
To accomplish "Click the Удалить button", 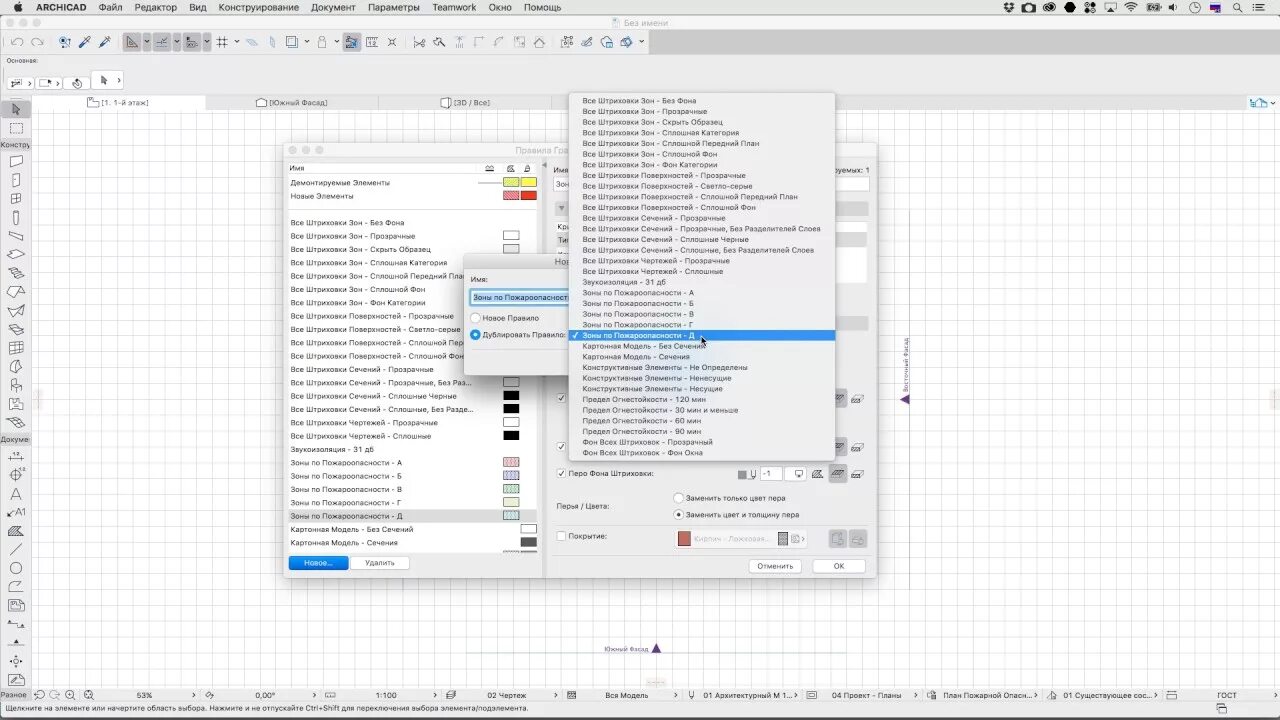I will (380, 563).
